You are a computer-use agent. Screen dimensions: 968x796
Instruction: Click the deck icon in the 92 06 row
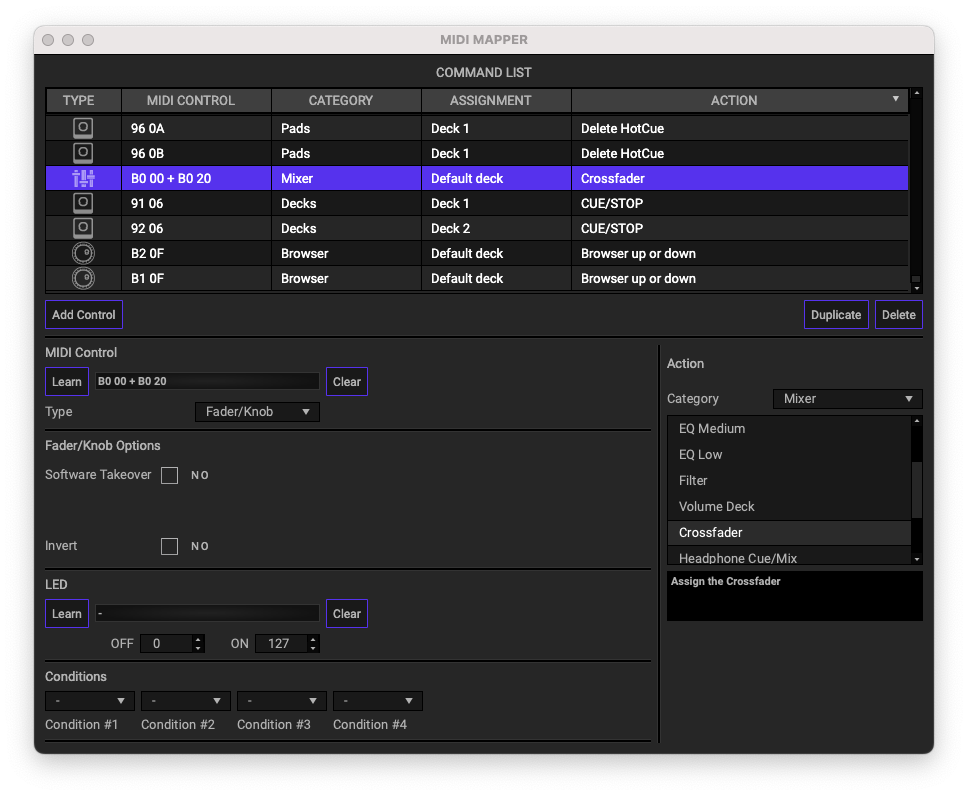pyautogui.click(x=83, y=228)
